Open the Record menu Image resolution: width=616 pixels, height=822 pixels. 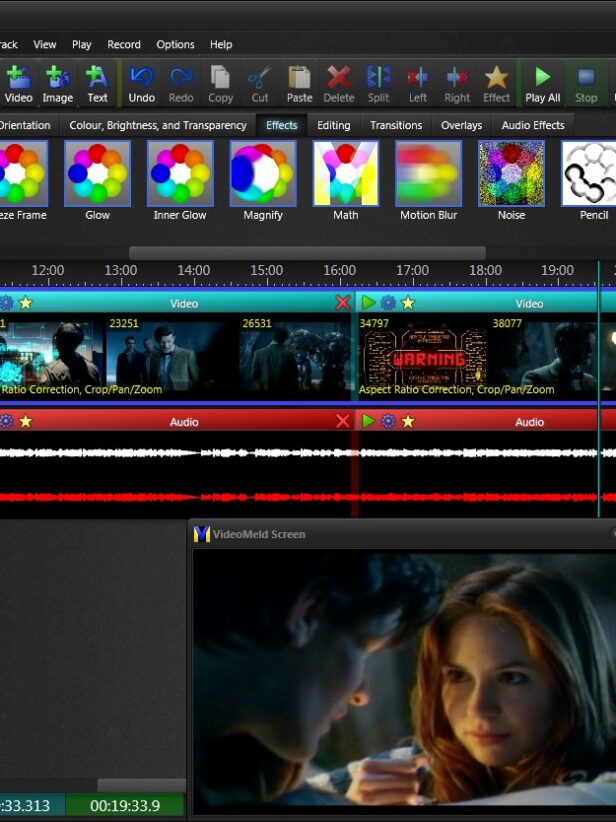(124, 44)
